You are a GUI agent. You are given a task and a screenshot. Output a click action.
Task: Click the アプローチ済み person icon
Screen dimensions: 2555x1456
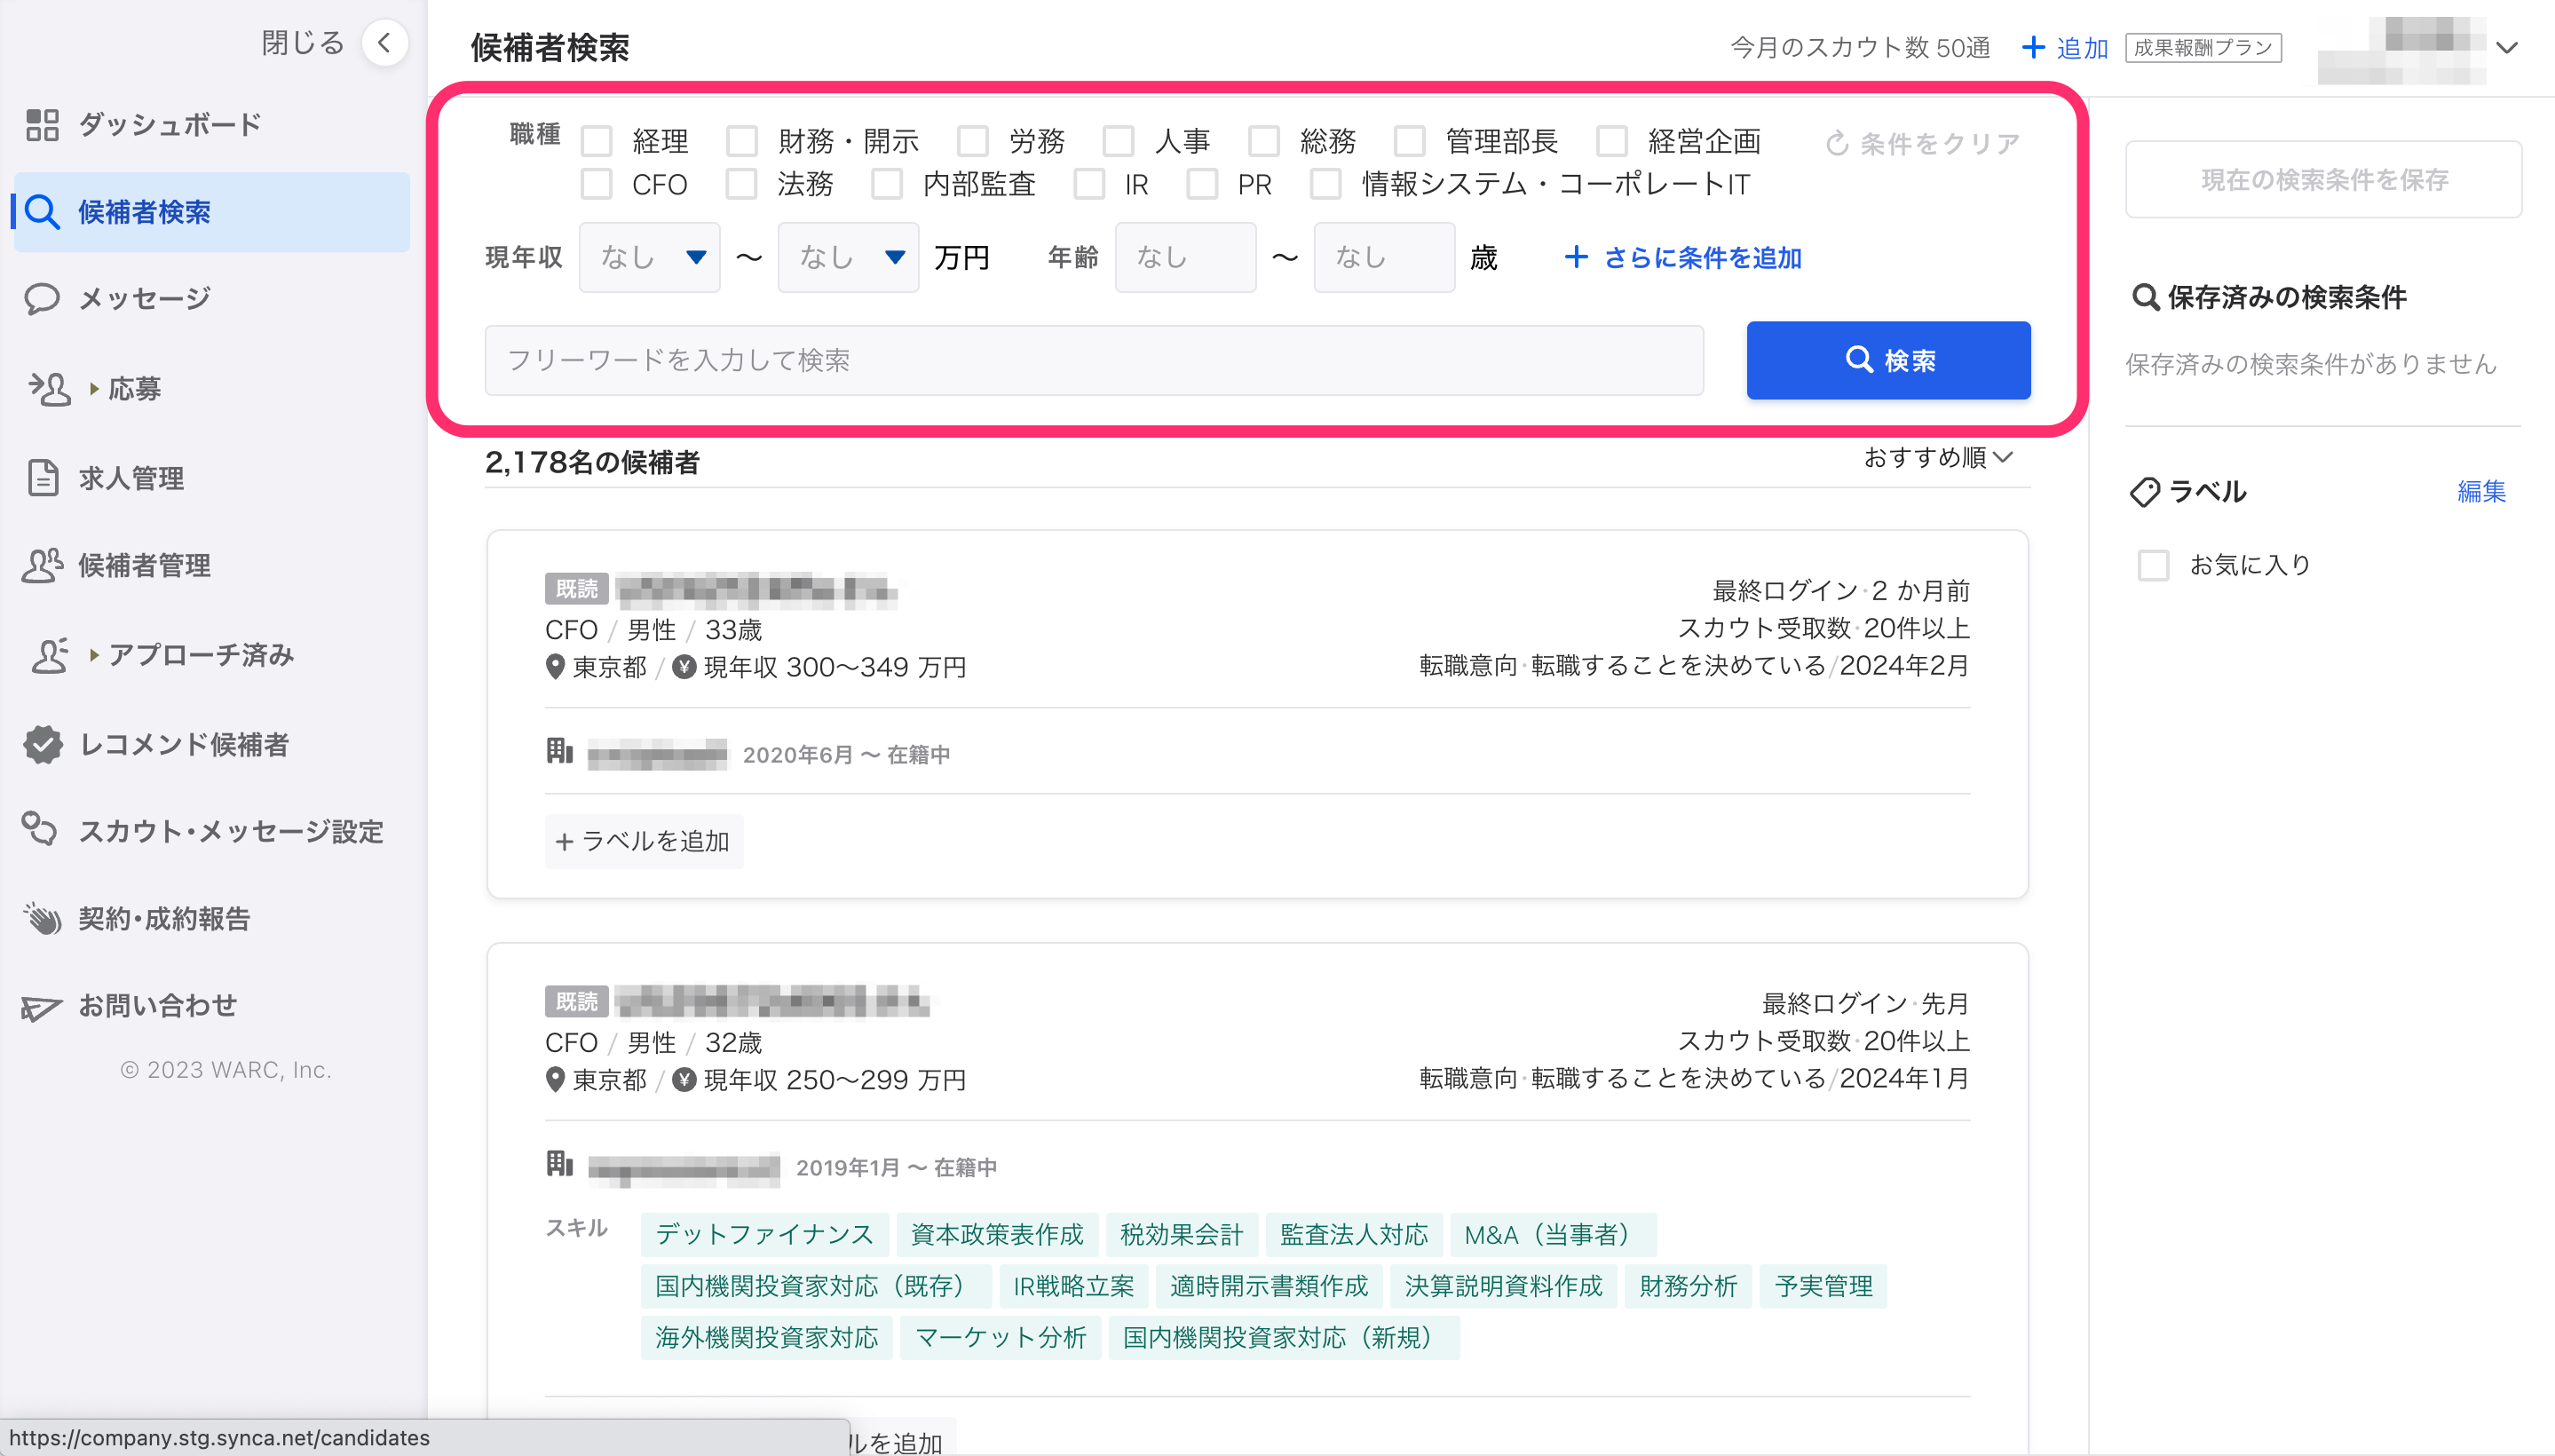[49, 655]
